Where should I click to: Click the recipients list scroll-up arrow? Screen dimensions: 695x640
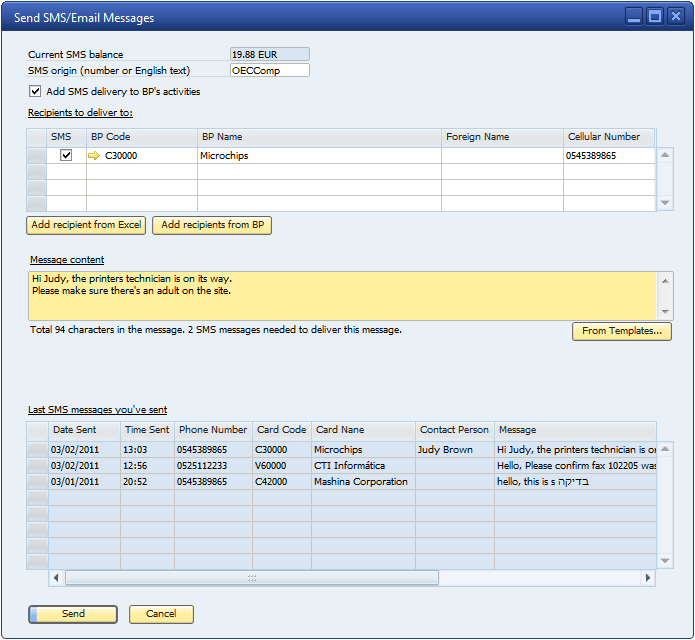(664, 155)
